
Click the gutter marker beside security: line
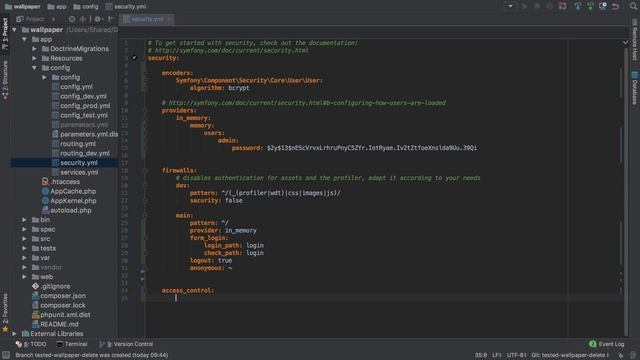[134, 58]
